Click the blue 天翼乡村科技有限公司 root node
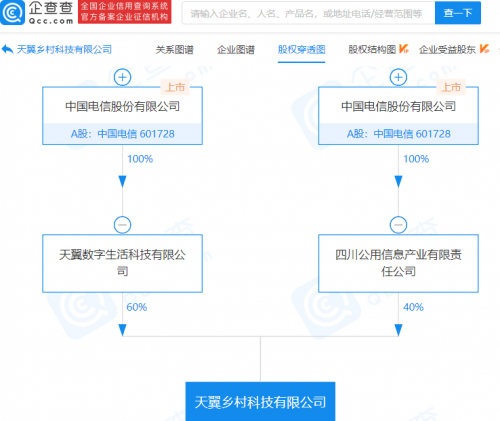 pyautogui.click(x=260, y=402)
